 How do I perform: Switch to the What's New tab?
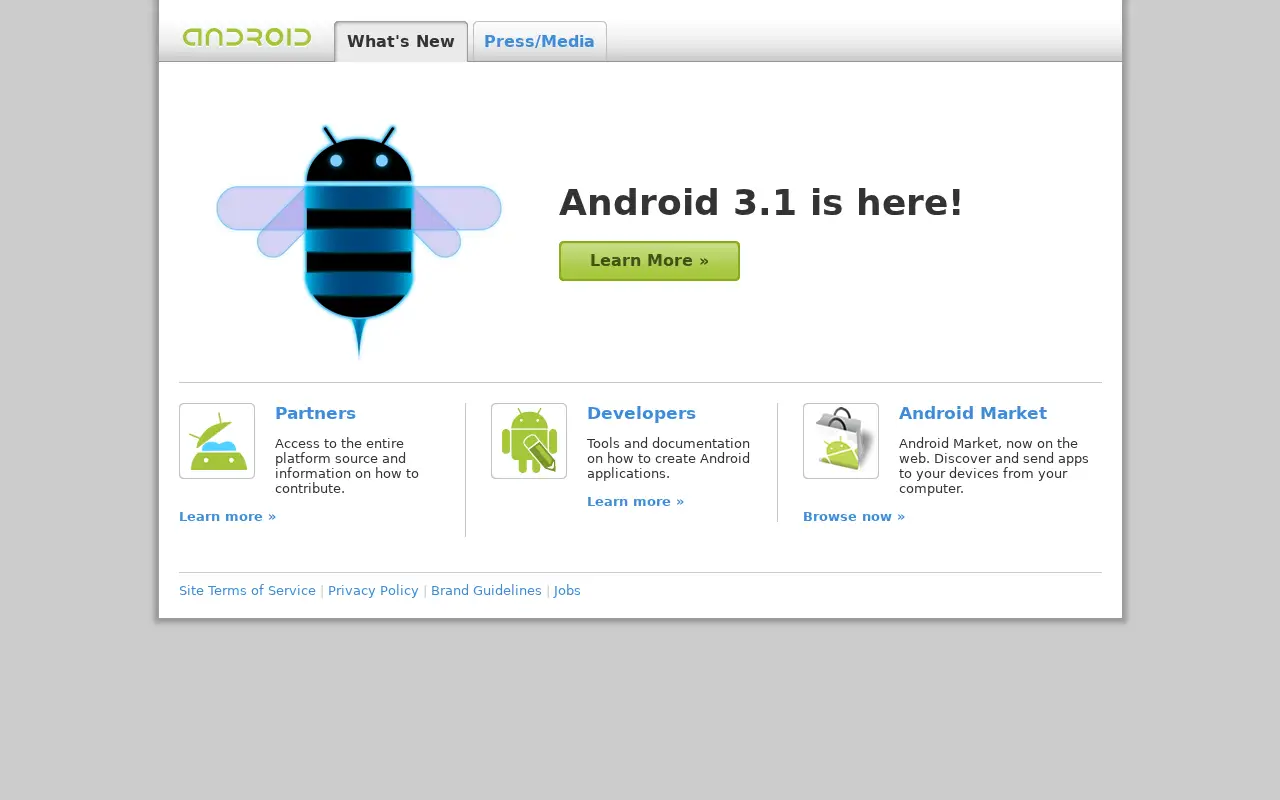pos(401,41)
